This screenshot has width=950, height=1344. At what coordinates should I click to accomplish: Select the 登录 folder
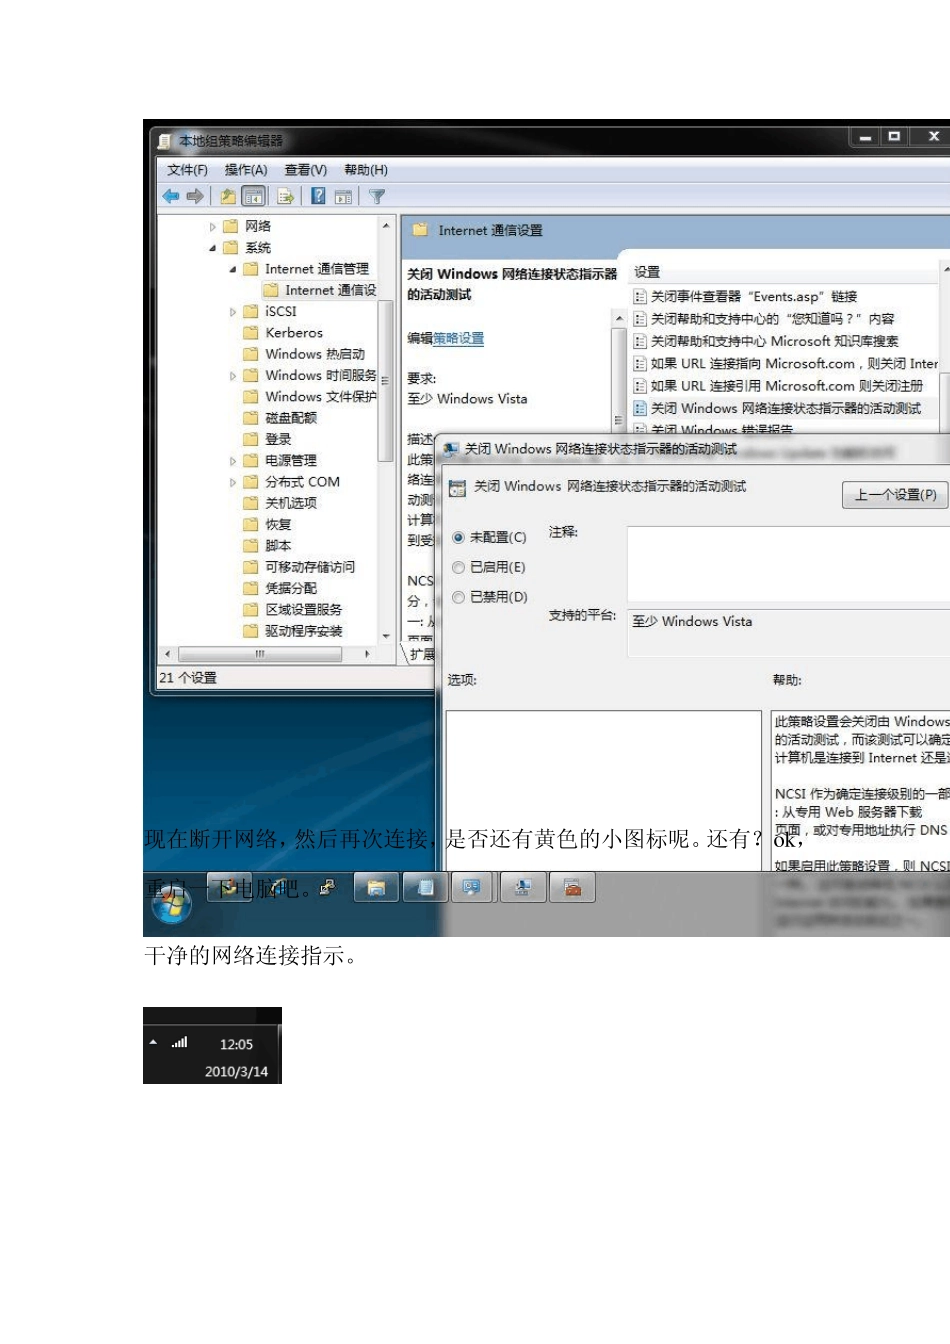(278, 439)
